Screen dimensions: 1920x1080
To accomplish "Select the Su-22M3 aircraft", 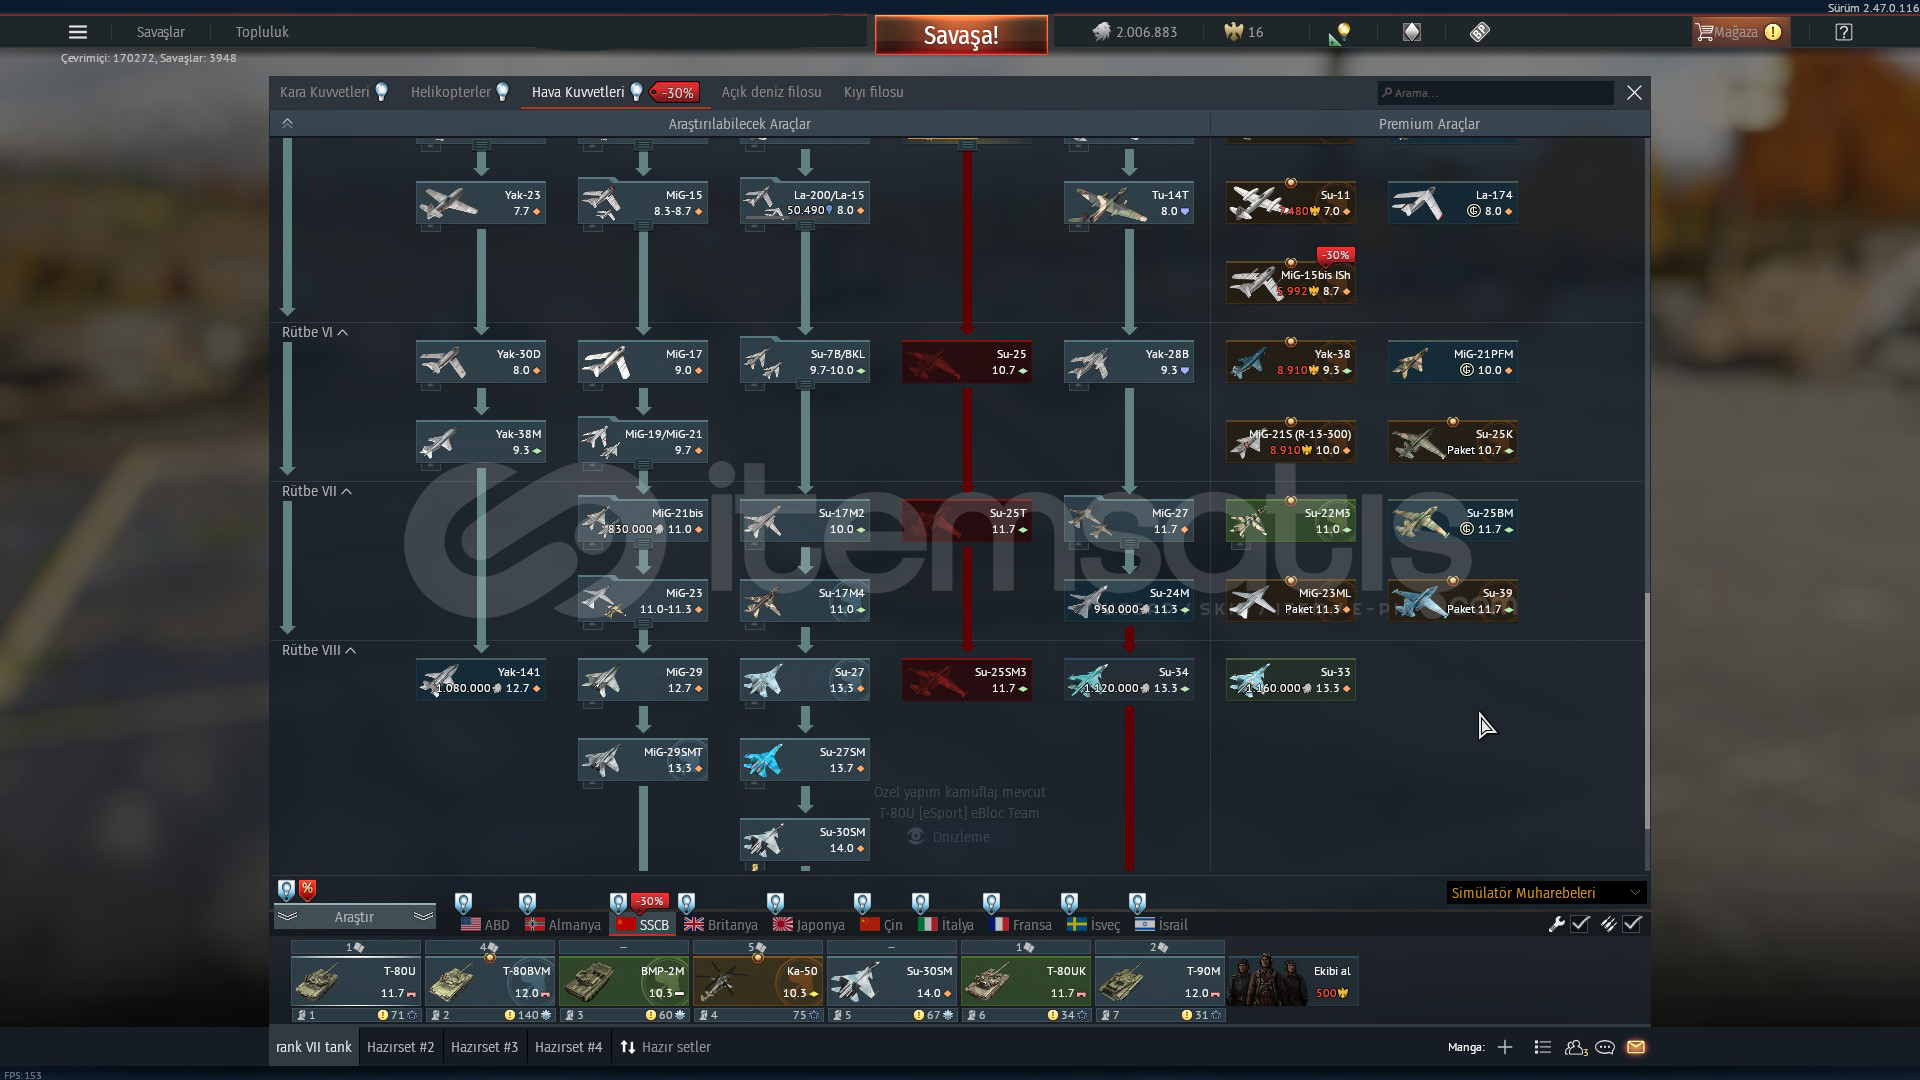I will [1291, 520].
